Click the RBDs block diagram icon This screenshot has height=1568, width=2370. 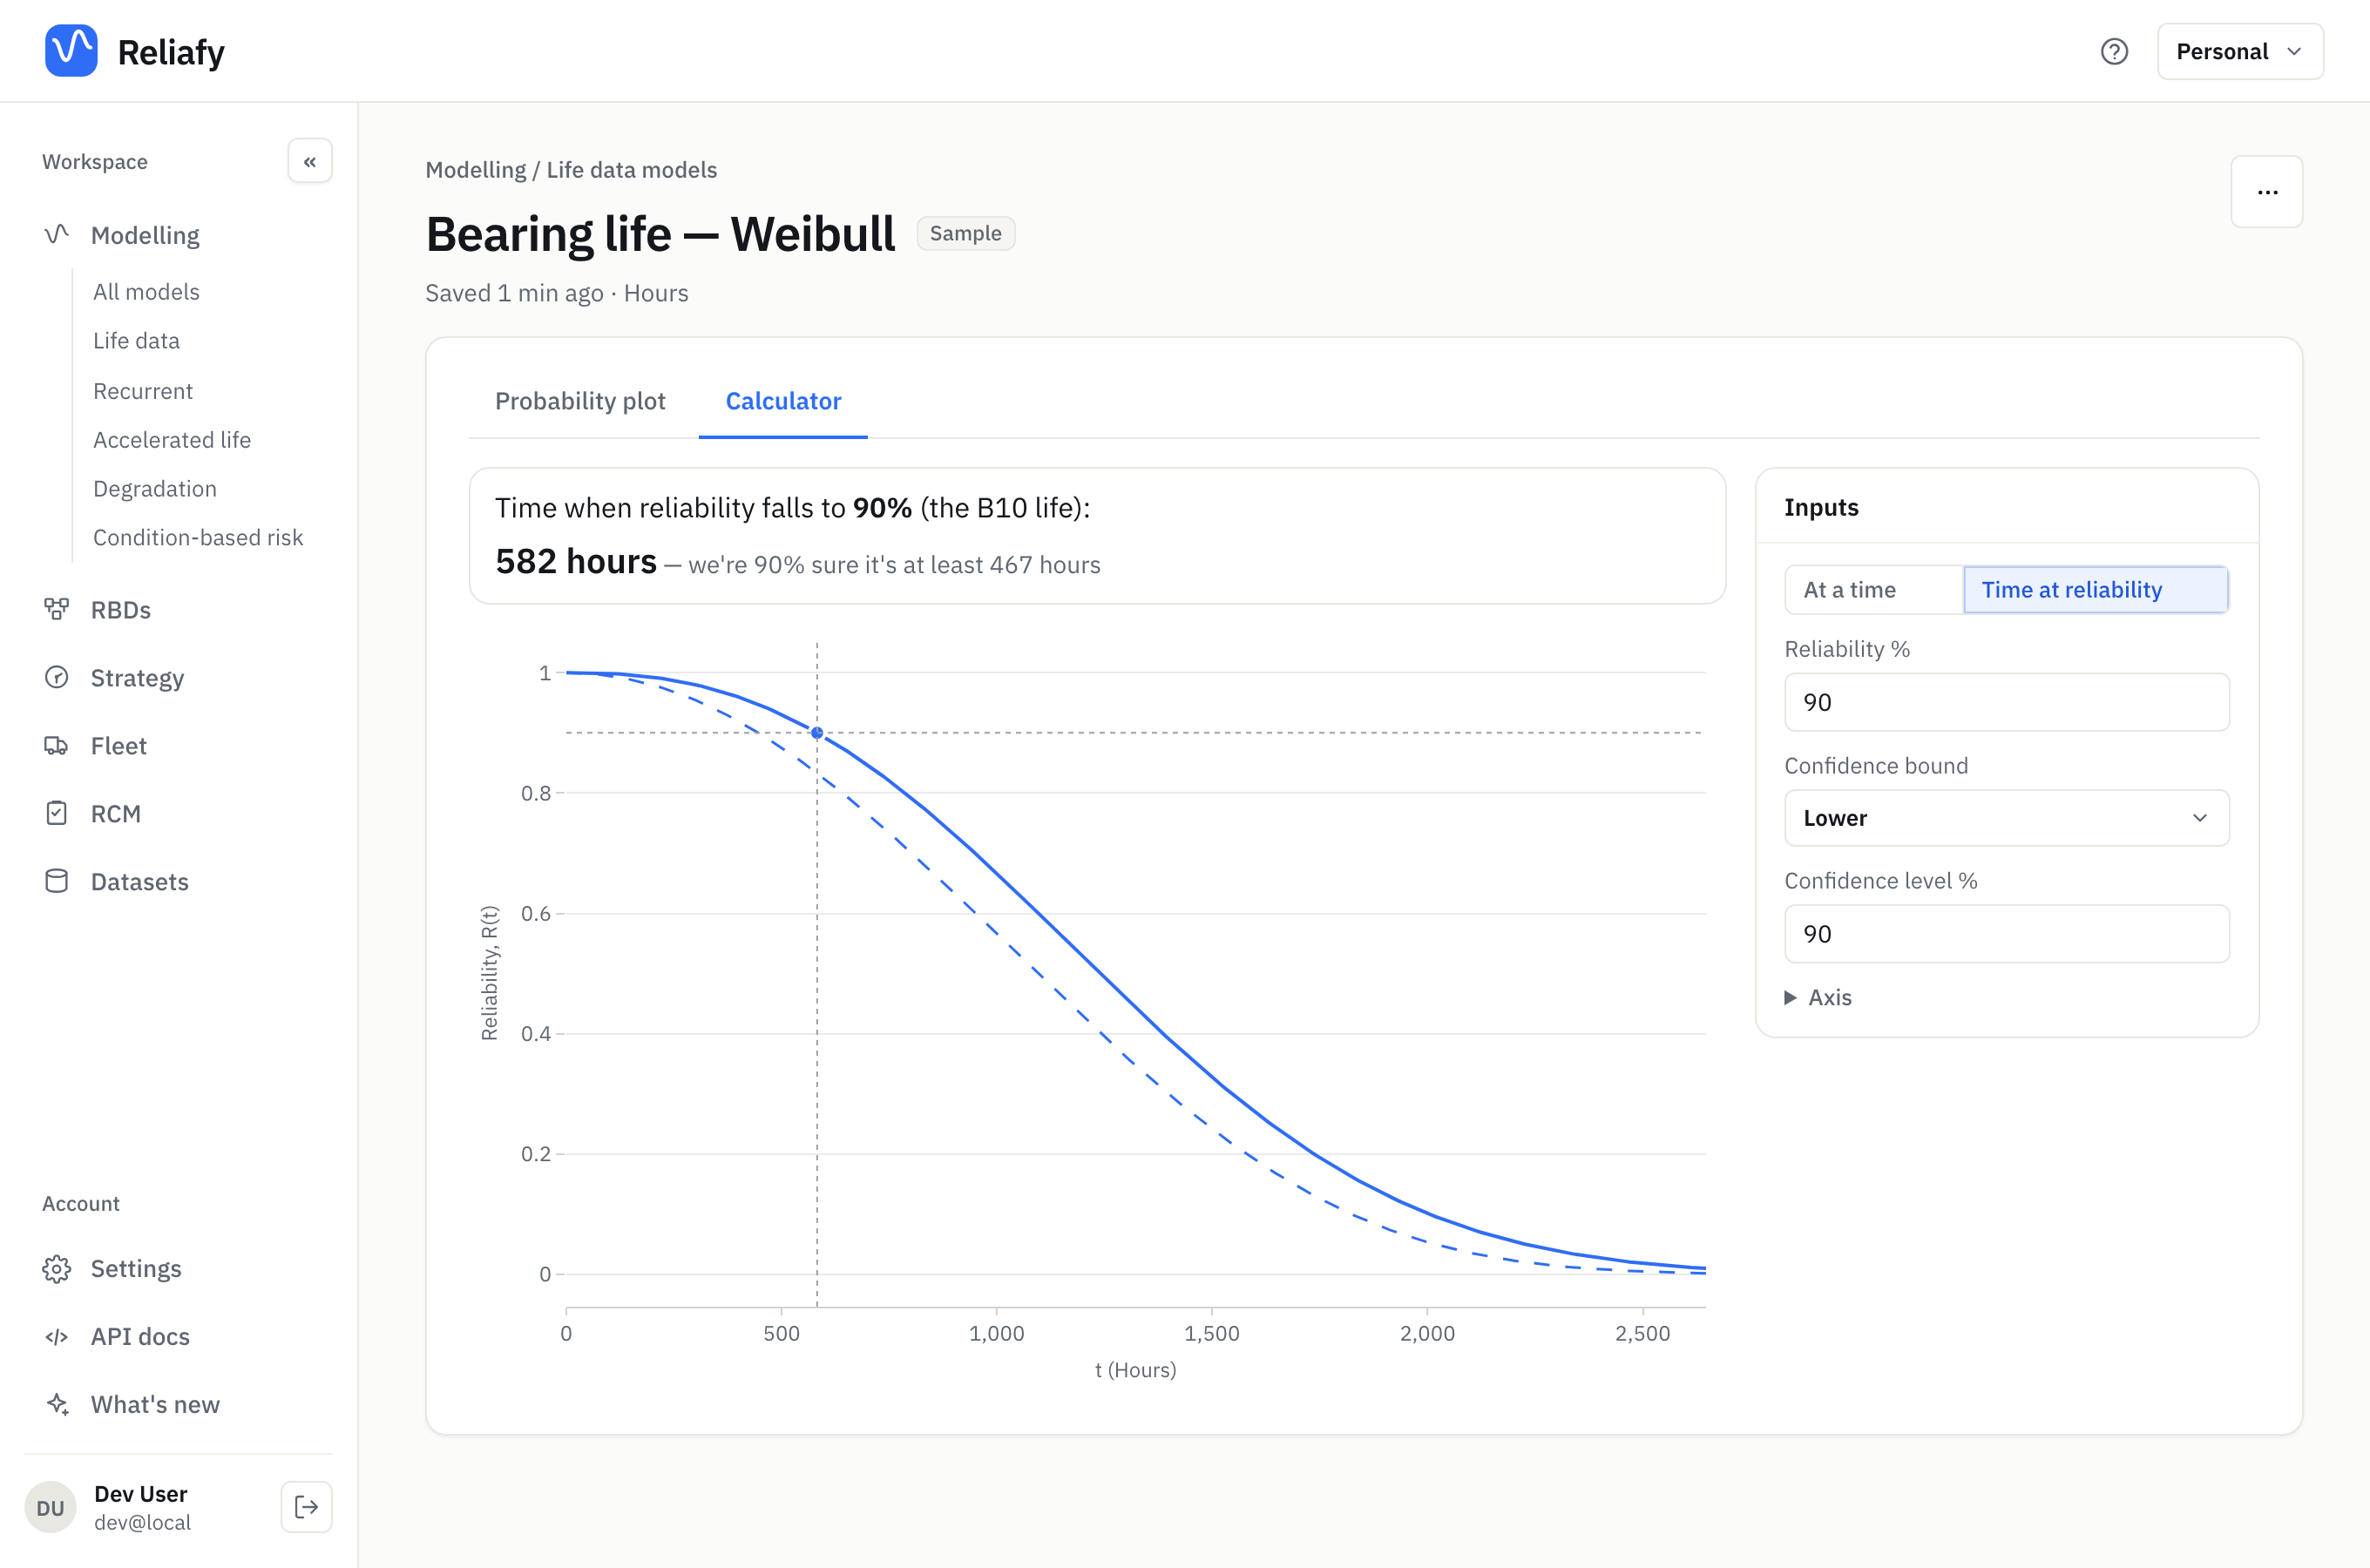[57, 609]
